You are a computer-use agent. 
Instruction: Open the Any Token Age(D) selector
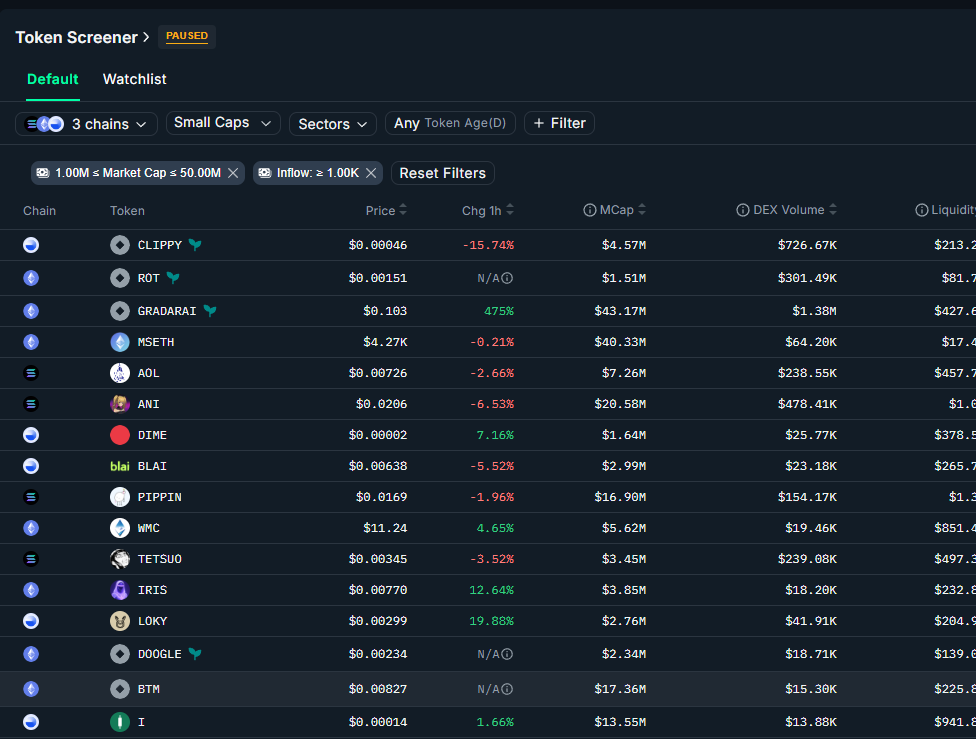point(450,123)
